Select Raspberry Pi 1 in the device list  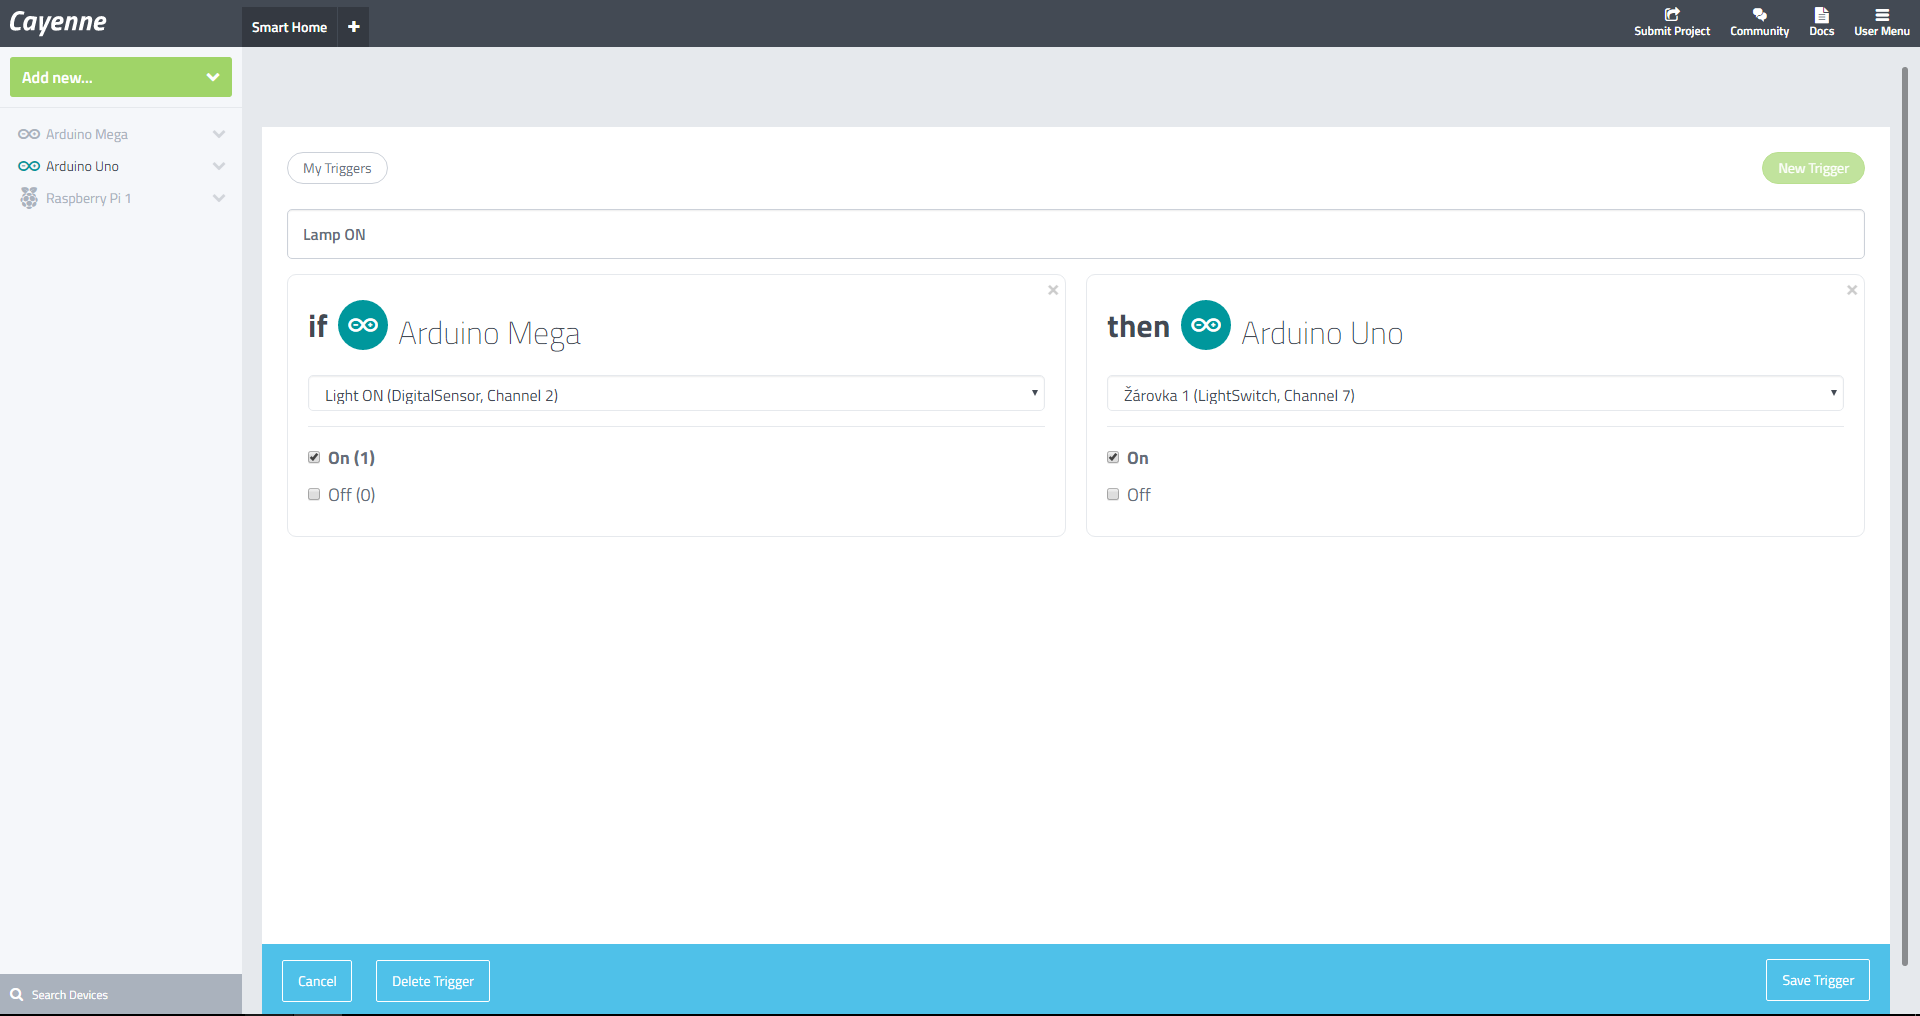pos(88,198)
